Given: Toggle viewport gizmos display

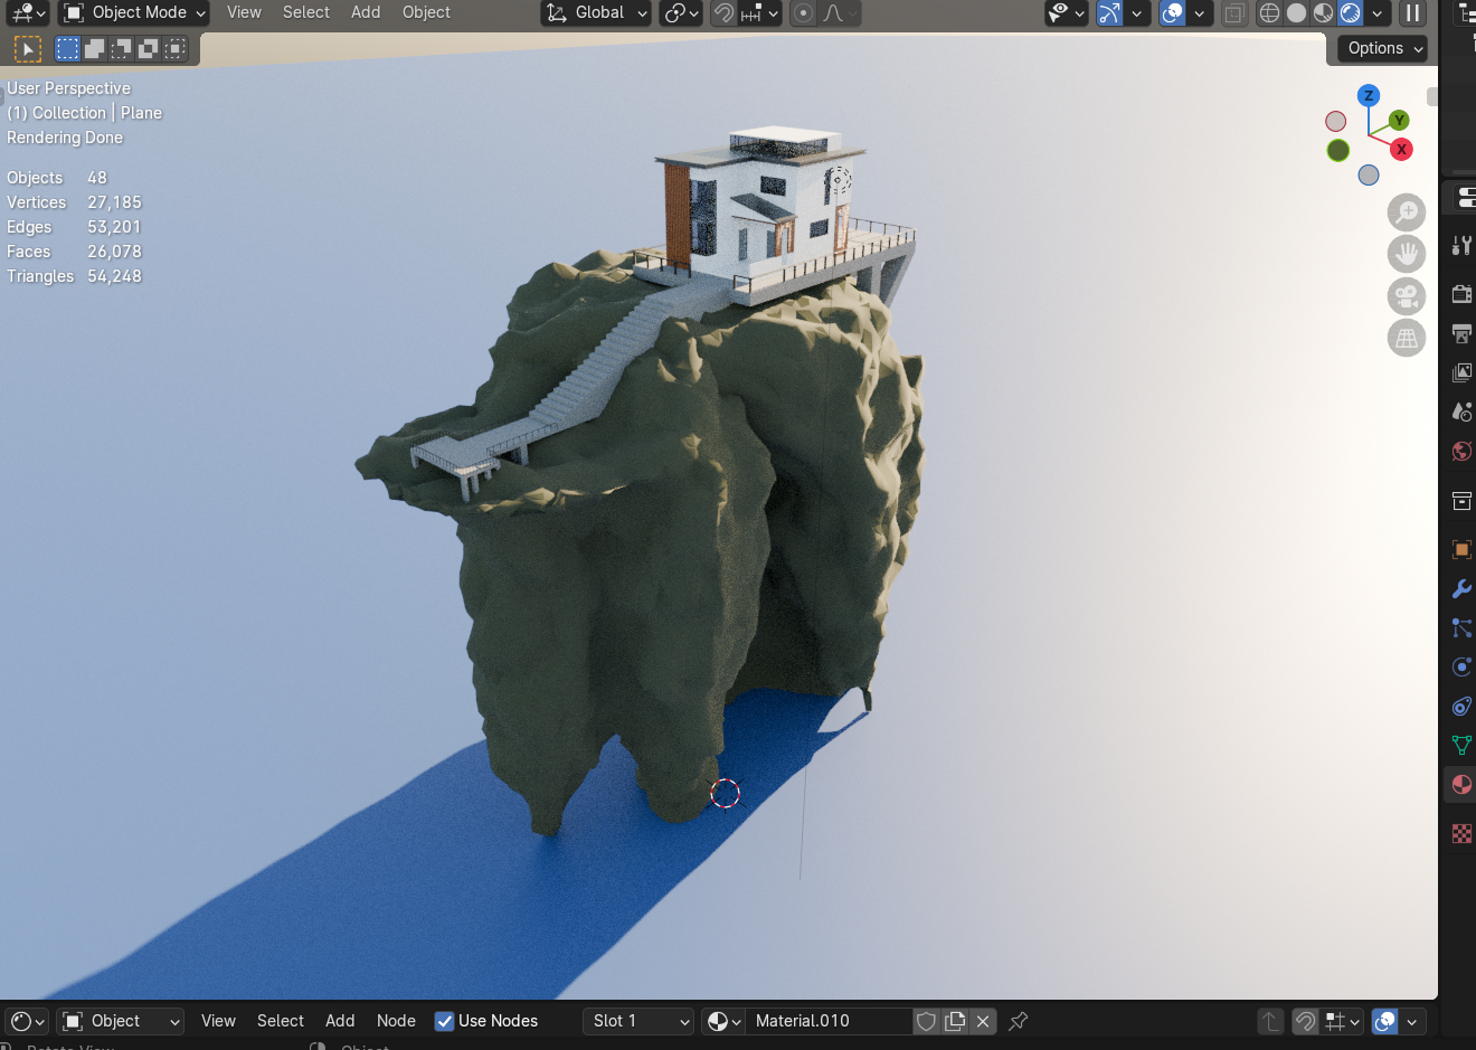Looking at the screenshot, I should tap(1109, 13).
